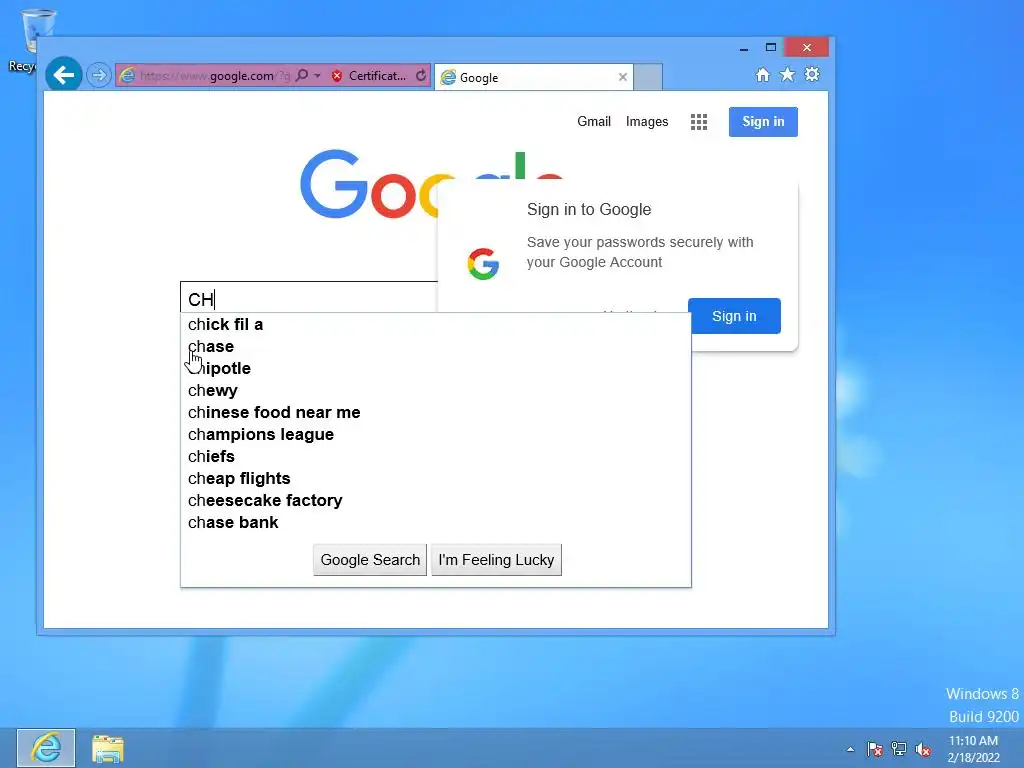Click into the Google search box

tap(309, 298)
